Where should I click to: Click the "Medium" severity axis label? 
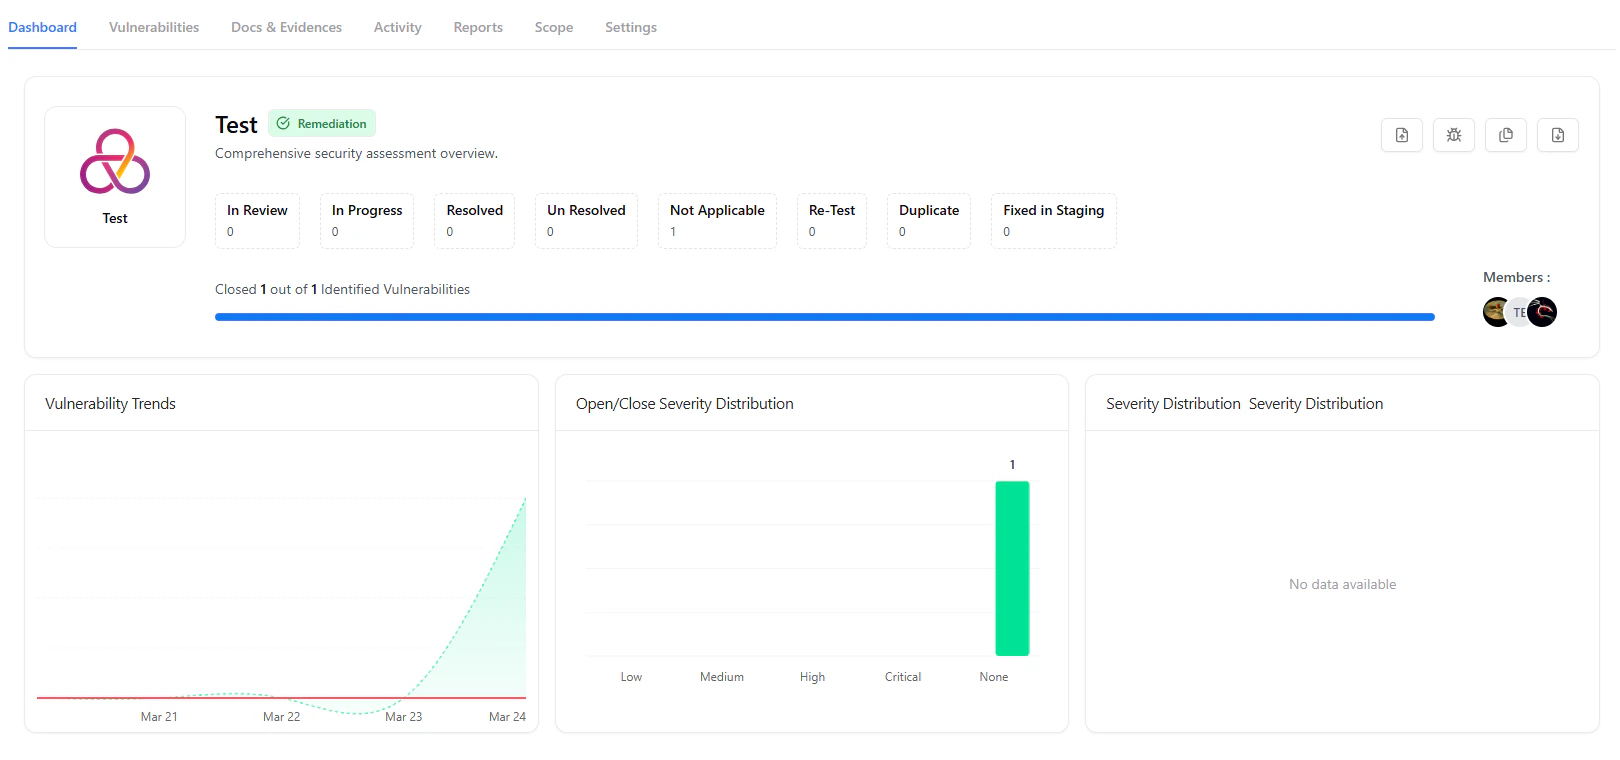[x=722, y=677]
